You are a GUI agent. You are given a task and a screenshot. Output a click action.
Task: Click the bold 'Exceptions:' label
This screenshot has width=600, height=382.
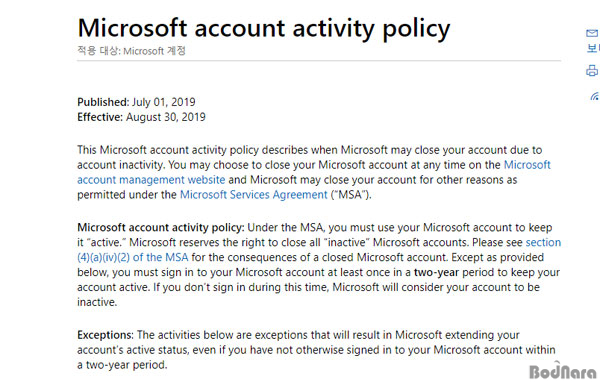click(106, 335)
